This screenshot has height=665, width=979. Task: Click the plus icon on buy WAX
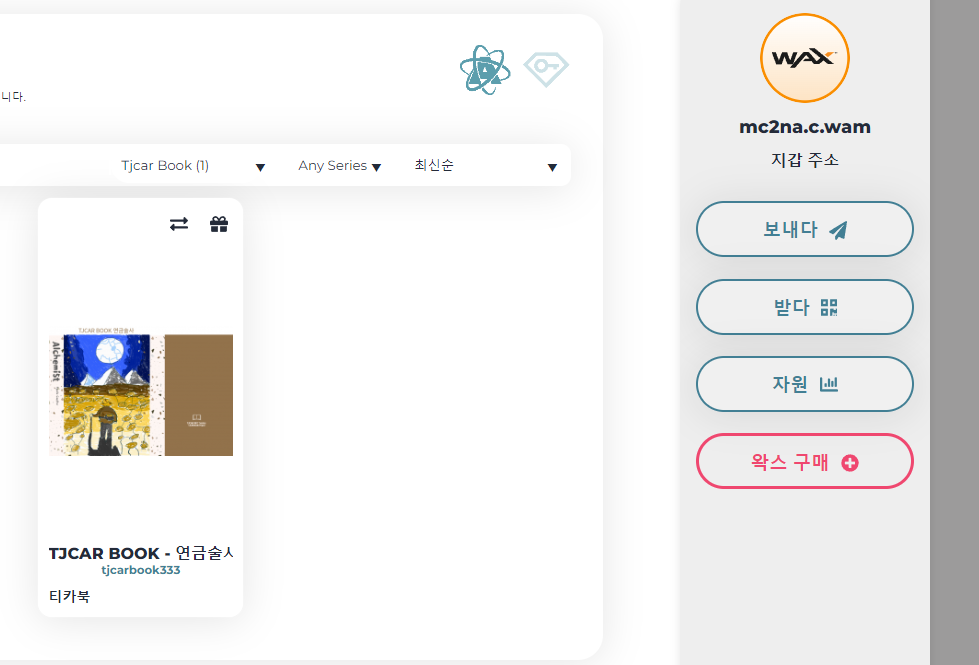click(850, 463)
